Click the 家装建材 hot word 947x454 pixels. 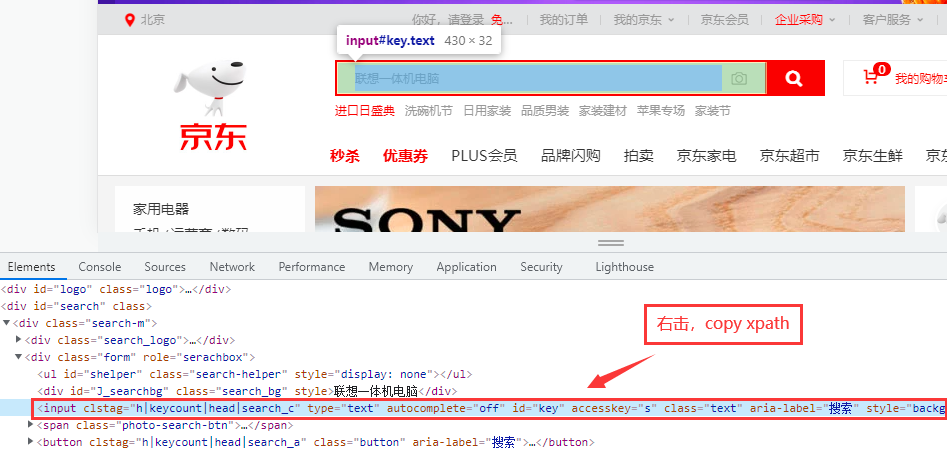coord(603,111)
